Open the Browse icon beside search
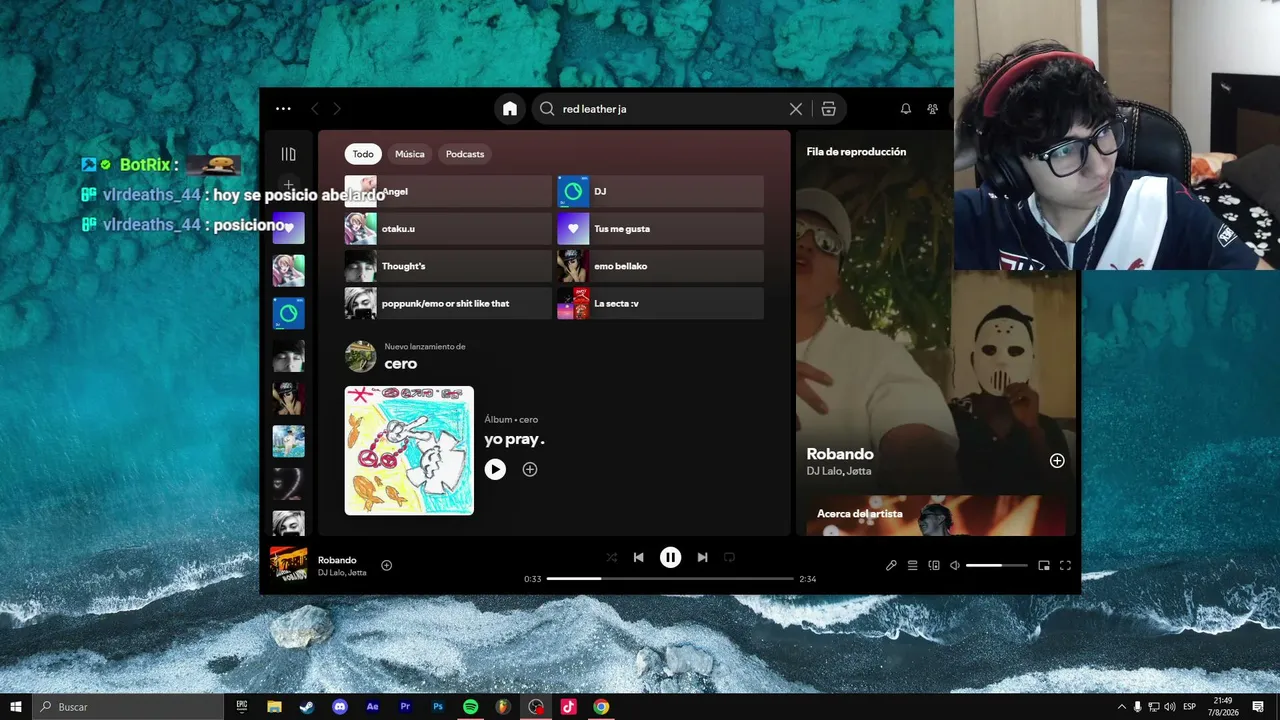 [828, 109]
